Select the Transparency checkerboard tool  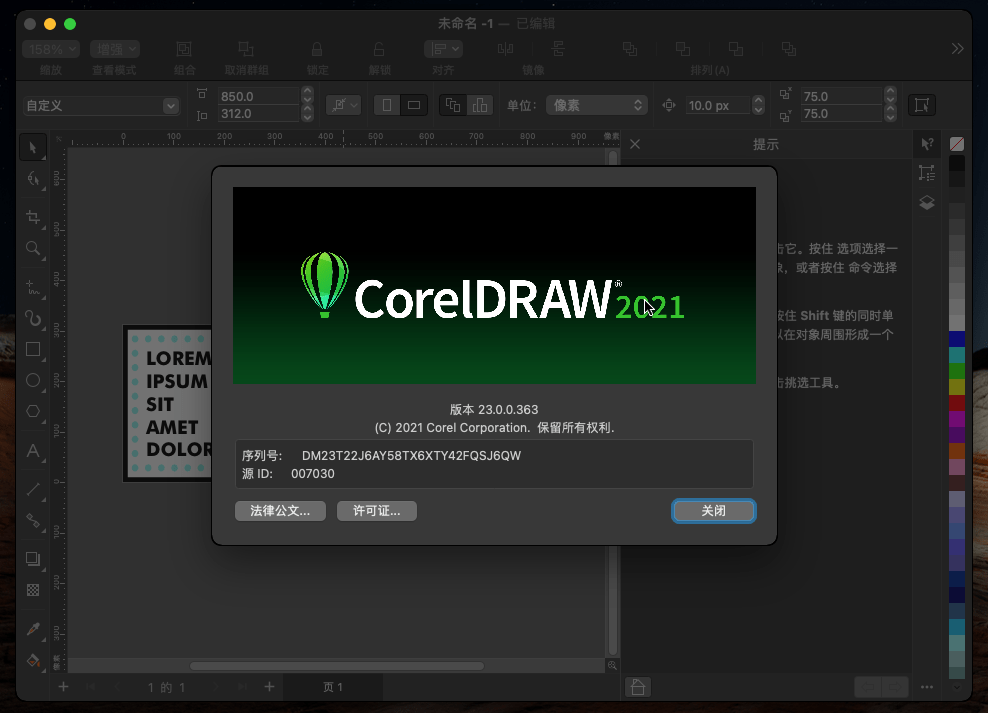[x=33, y=590]
